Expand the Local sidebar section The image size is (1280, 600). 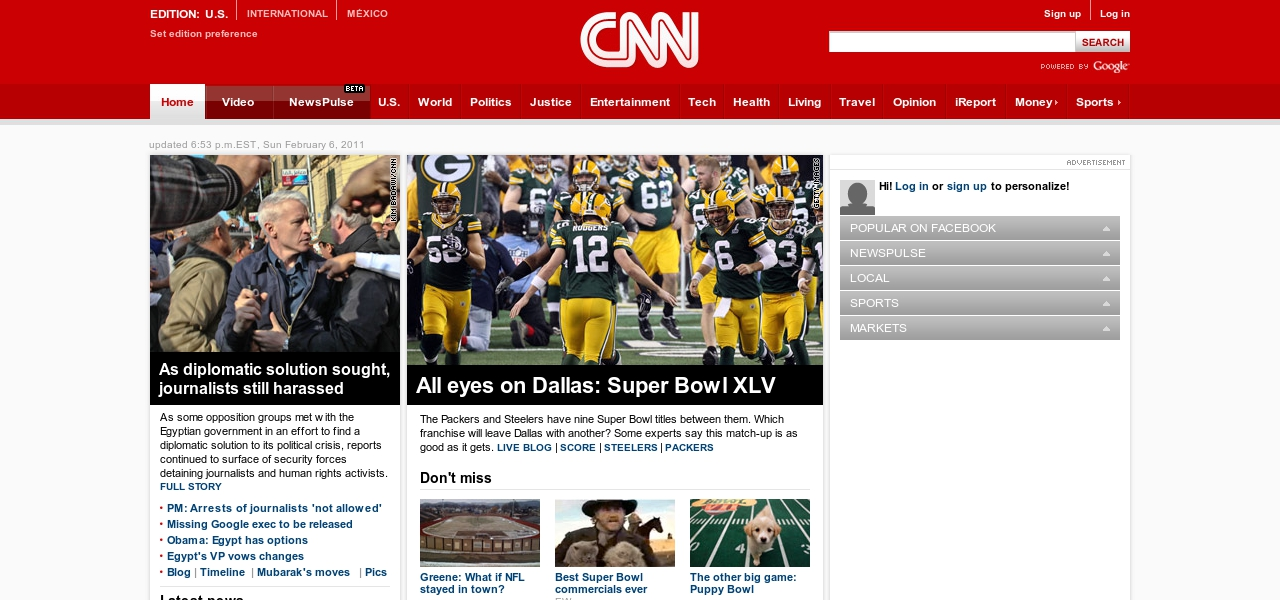coord(979,278)
